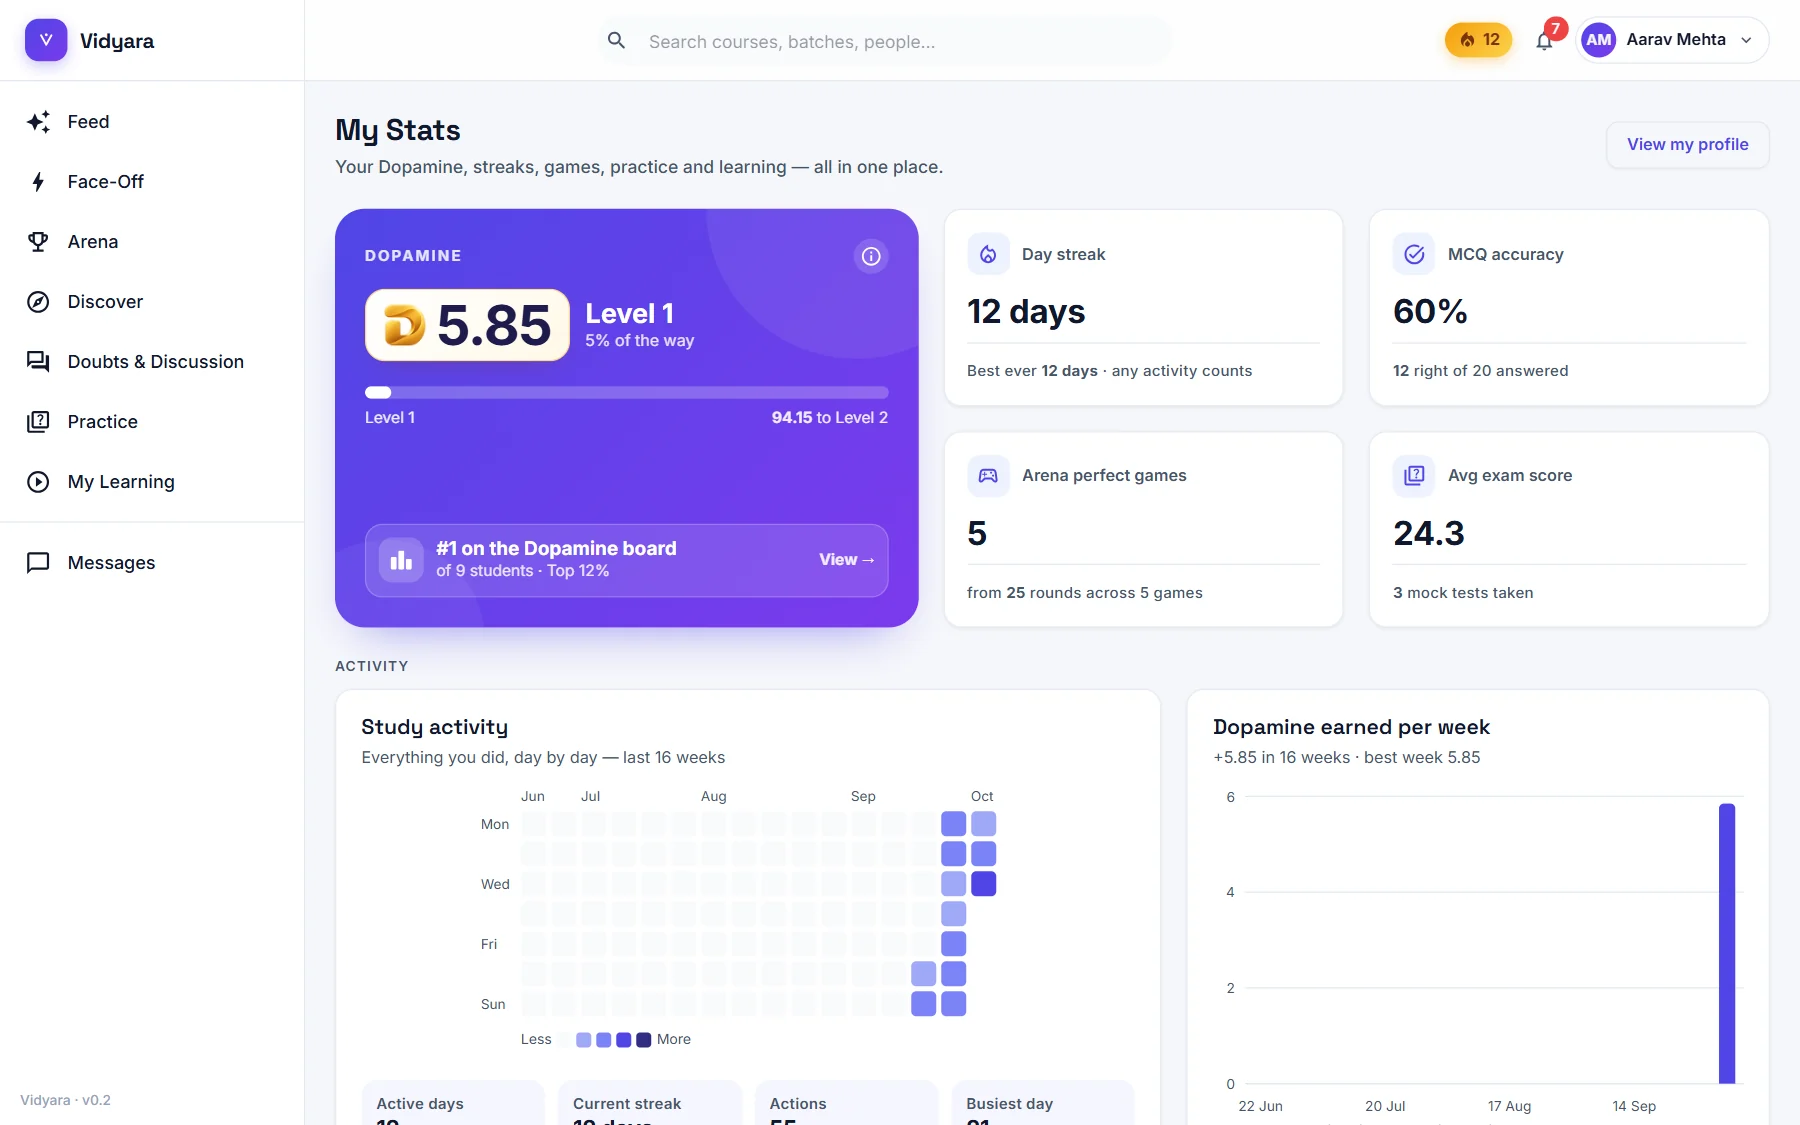Click the dark heatmap cell in Wed row
This screenshot has width=1800, height=1125.
tap(984, 884)
